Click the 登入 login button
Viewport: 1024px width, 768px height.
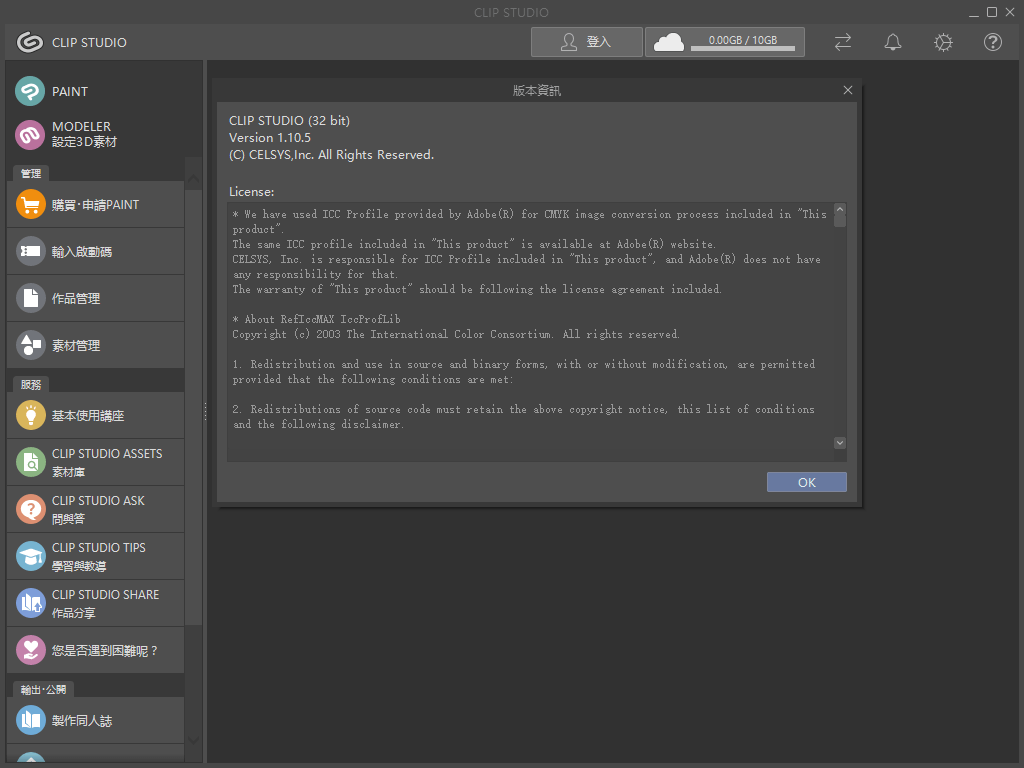[586, 42]
